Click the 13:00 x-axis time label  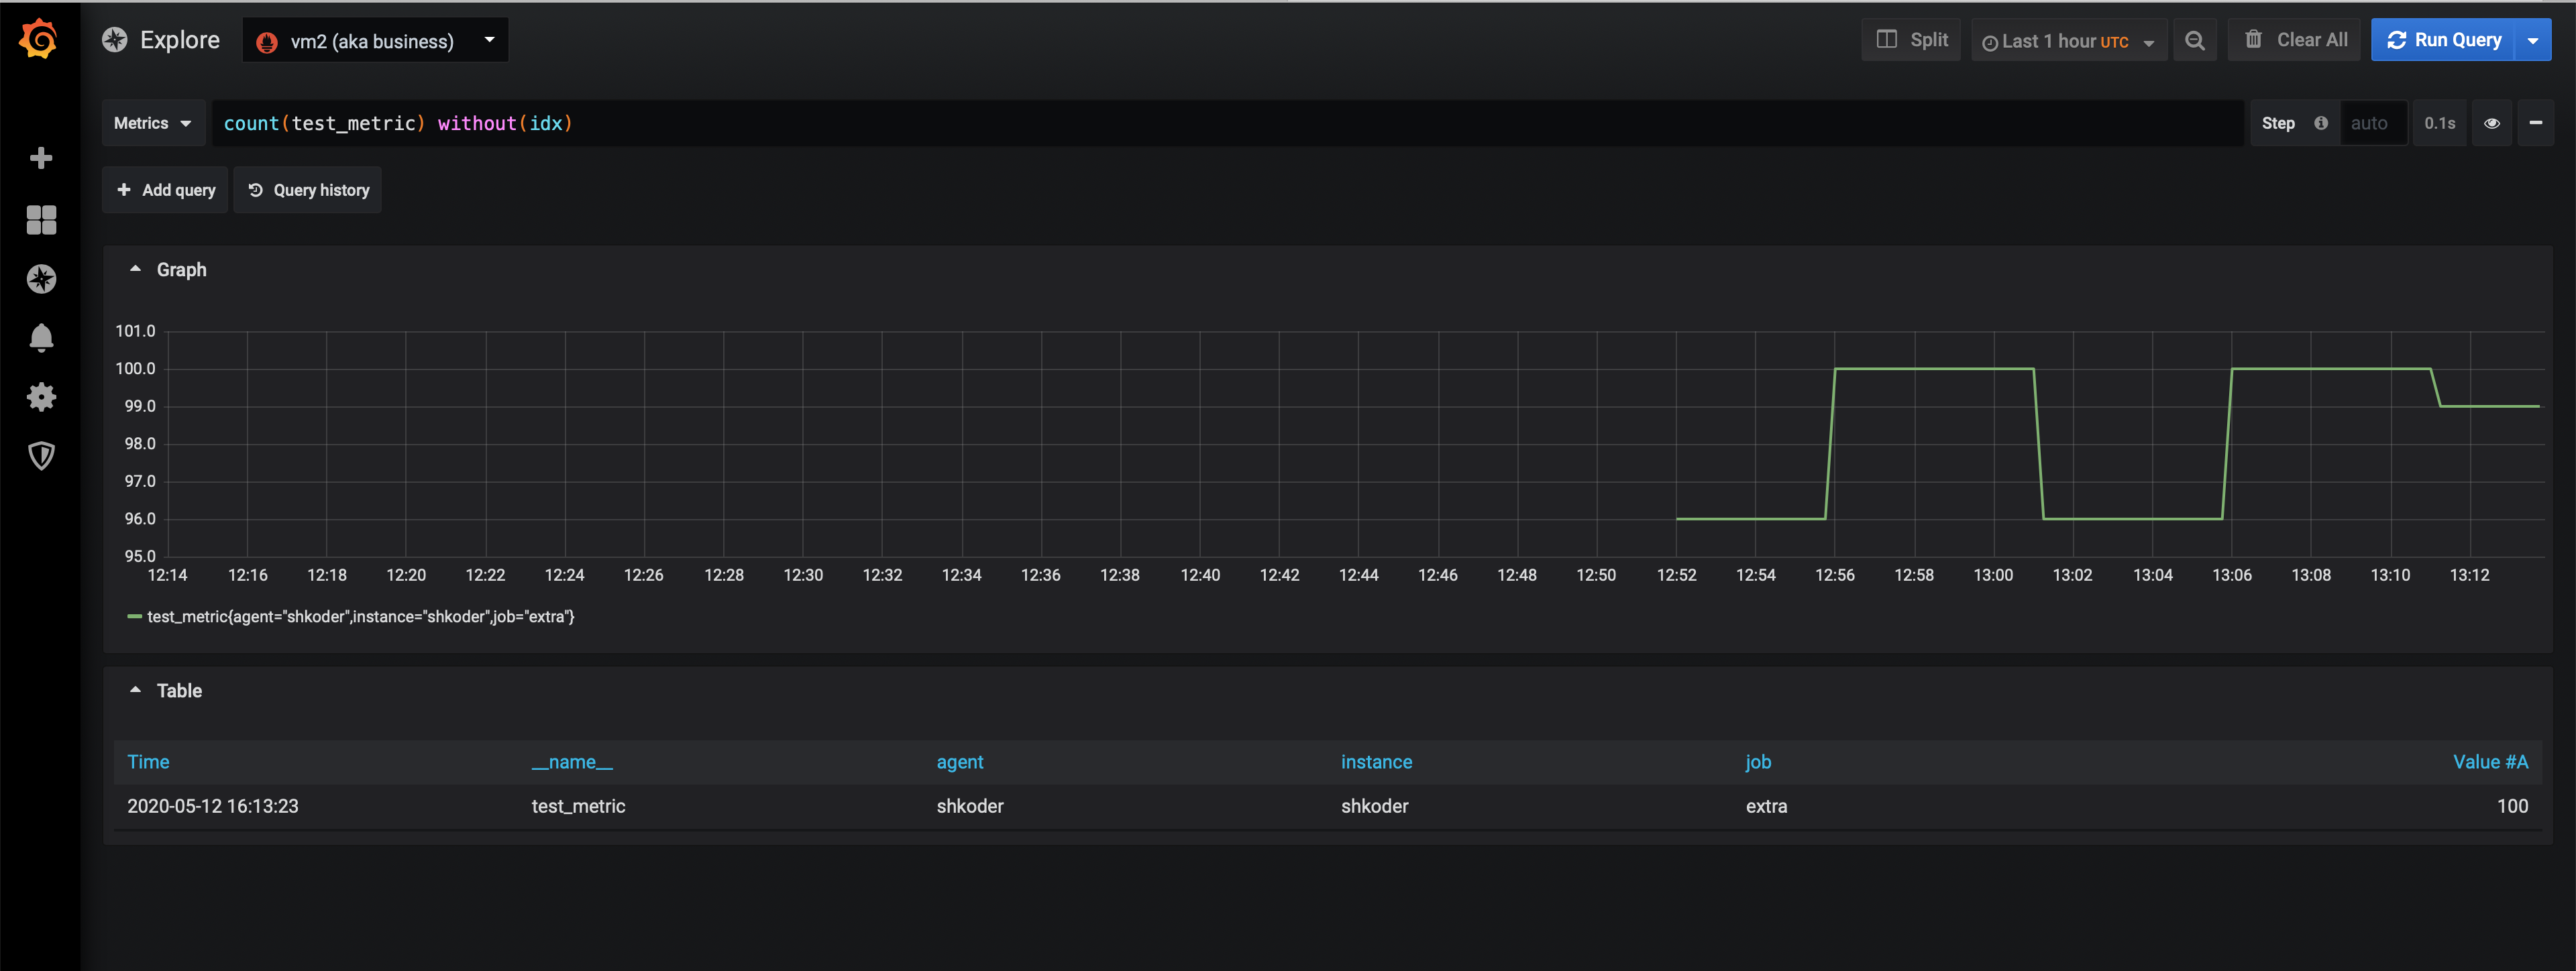1993,575
